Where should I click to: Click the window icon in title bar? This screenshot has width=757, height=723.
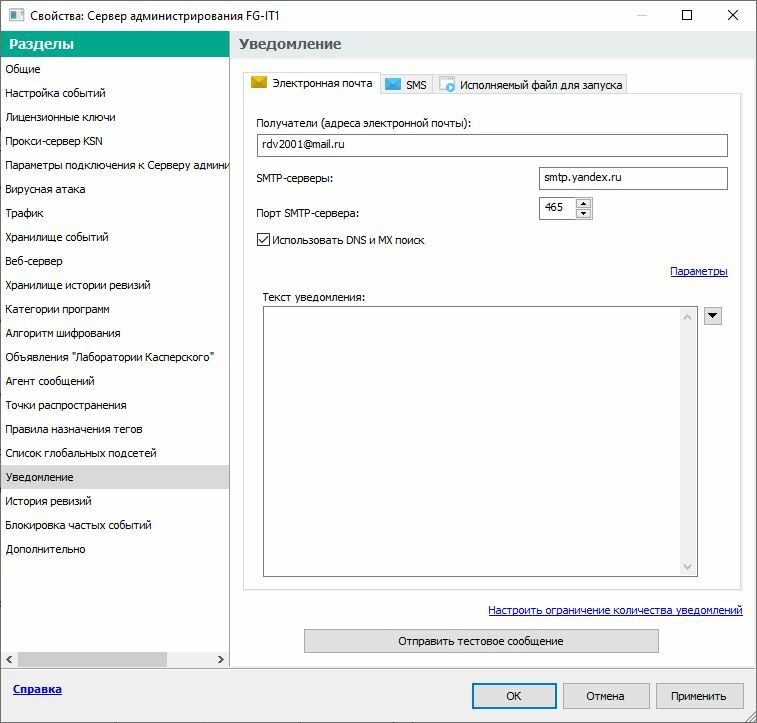click(x=16, y=15)
